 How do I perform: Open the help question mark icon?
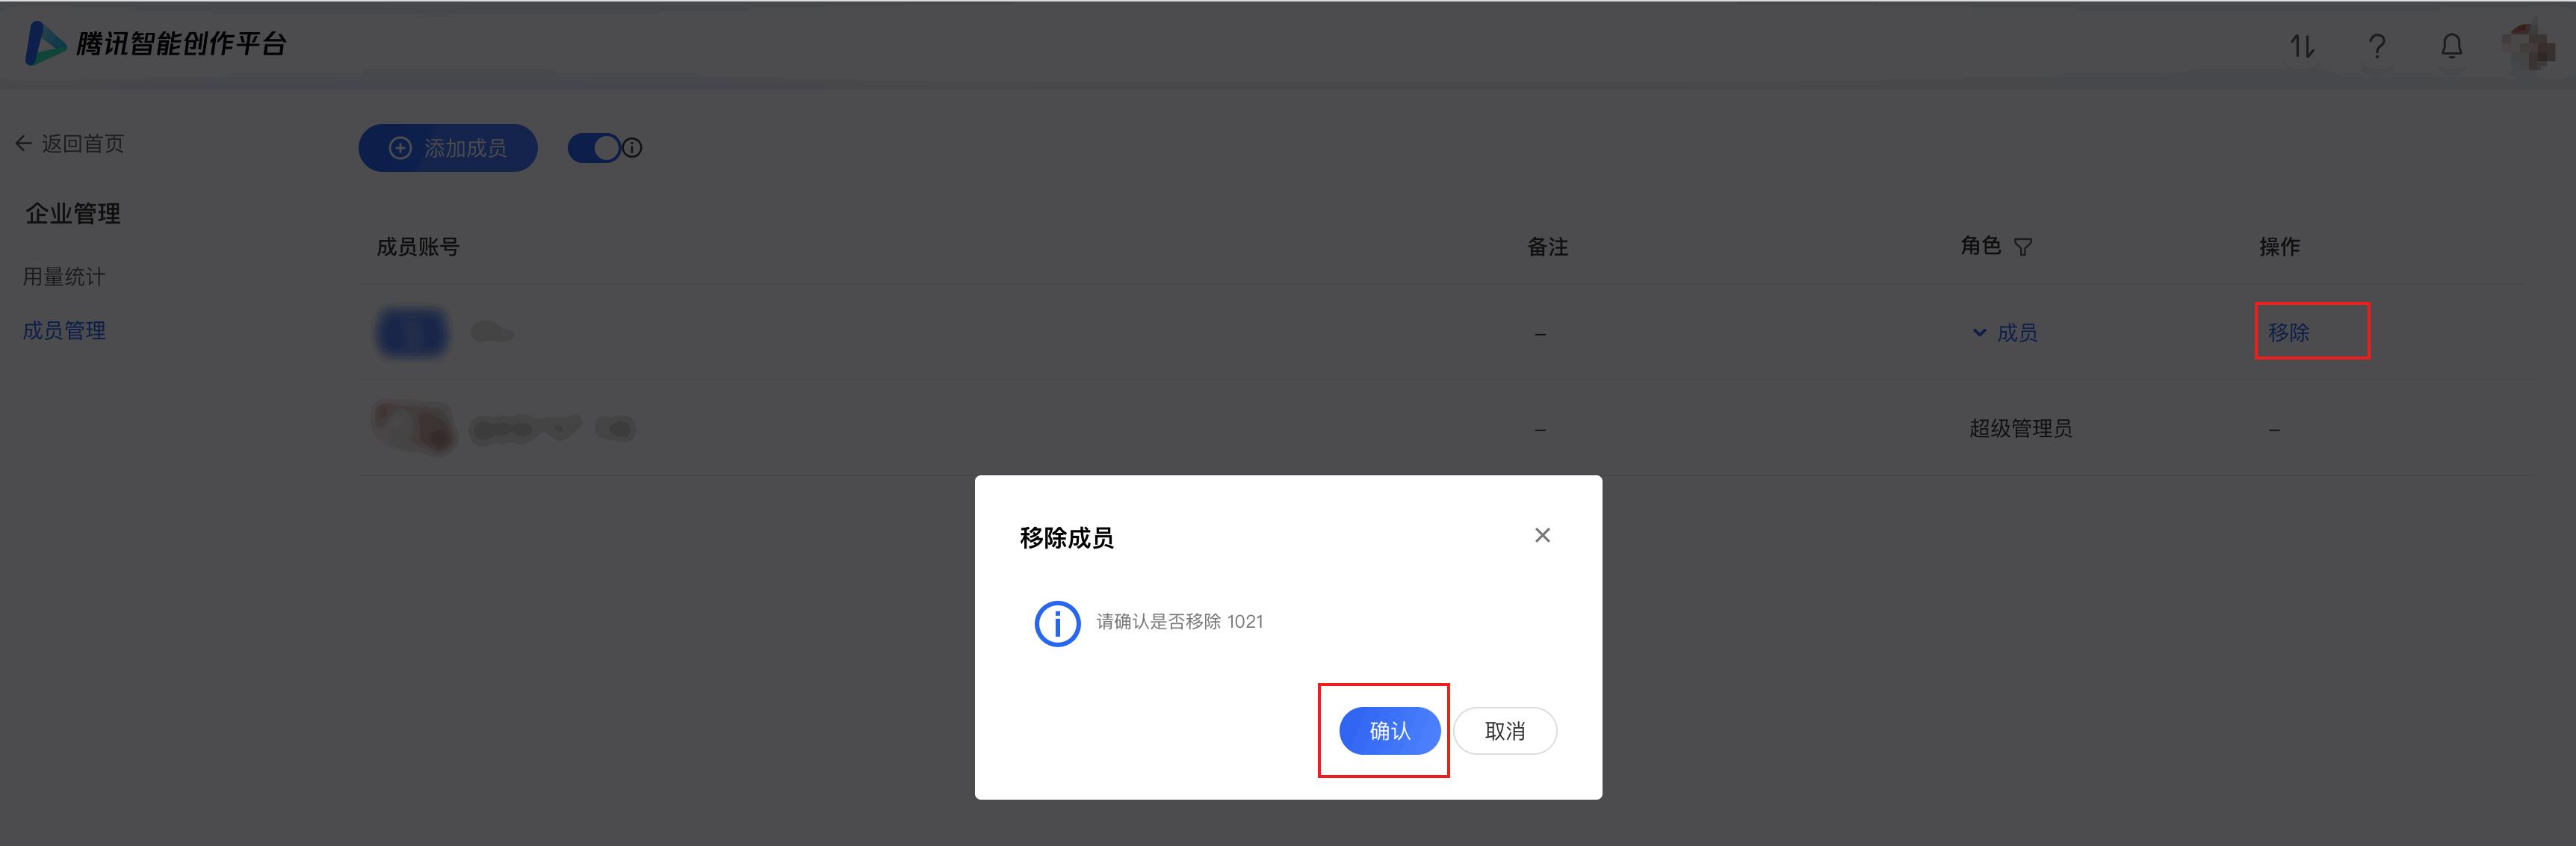coord(2377,46)
